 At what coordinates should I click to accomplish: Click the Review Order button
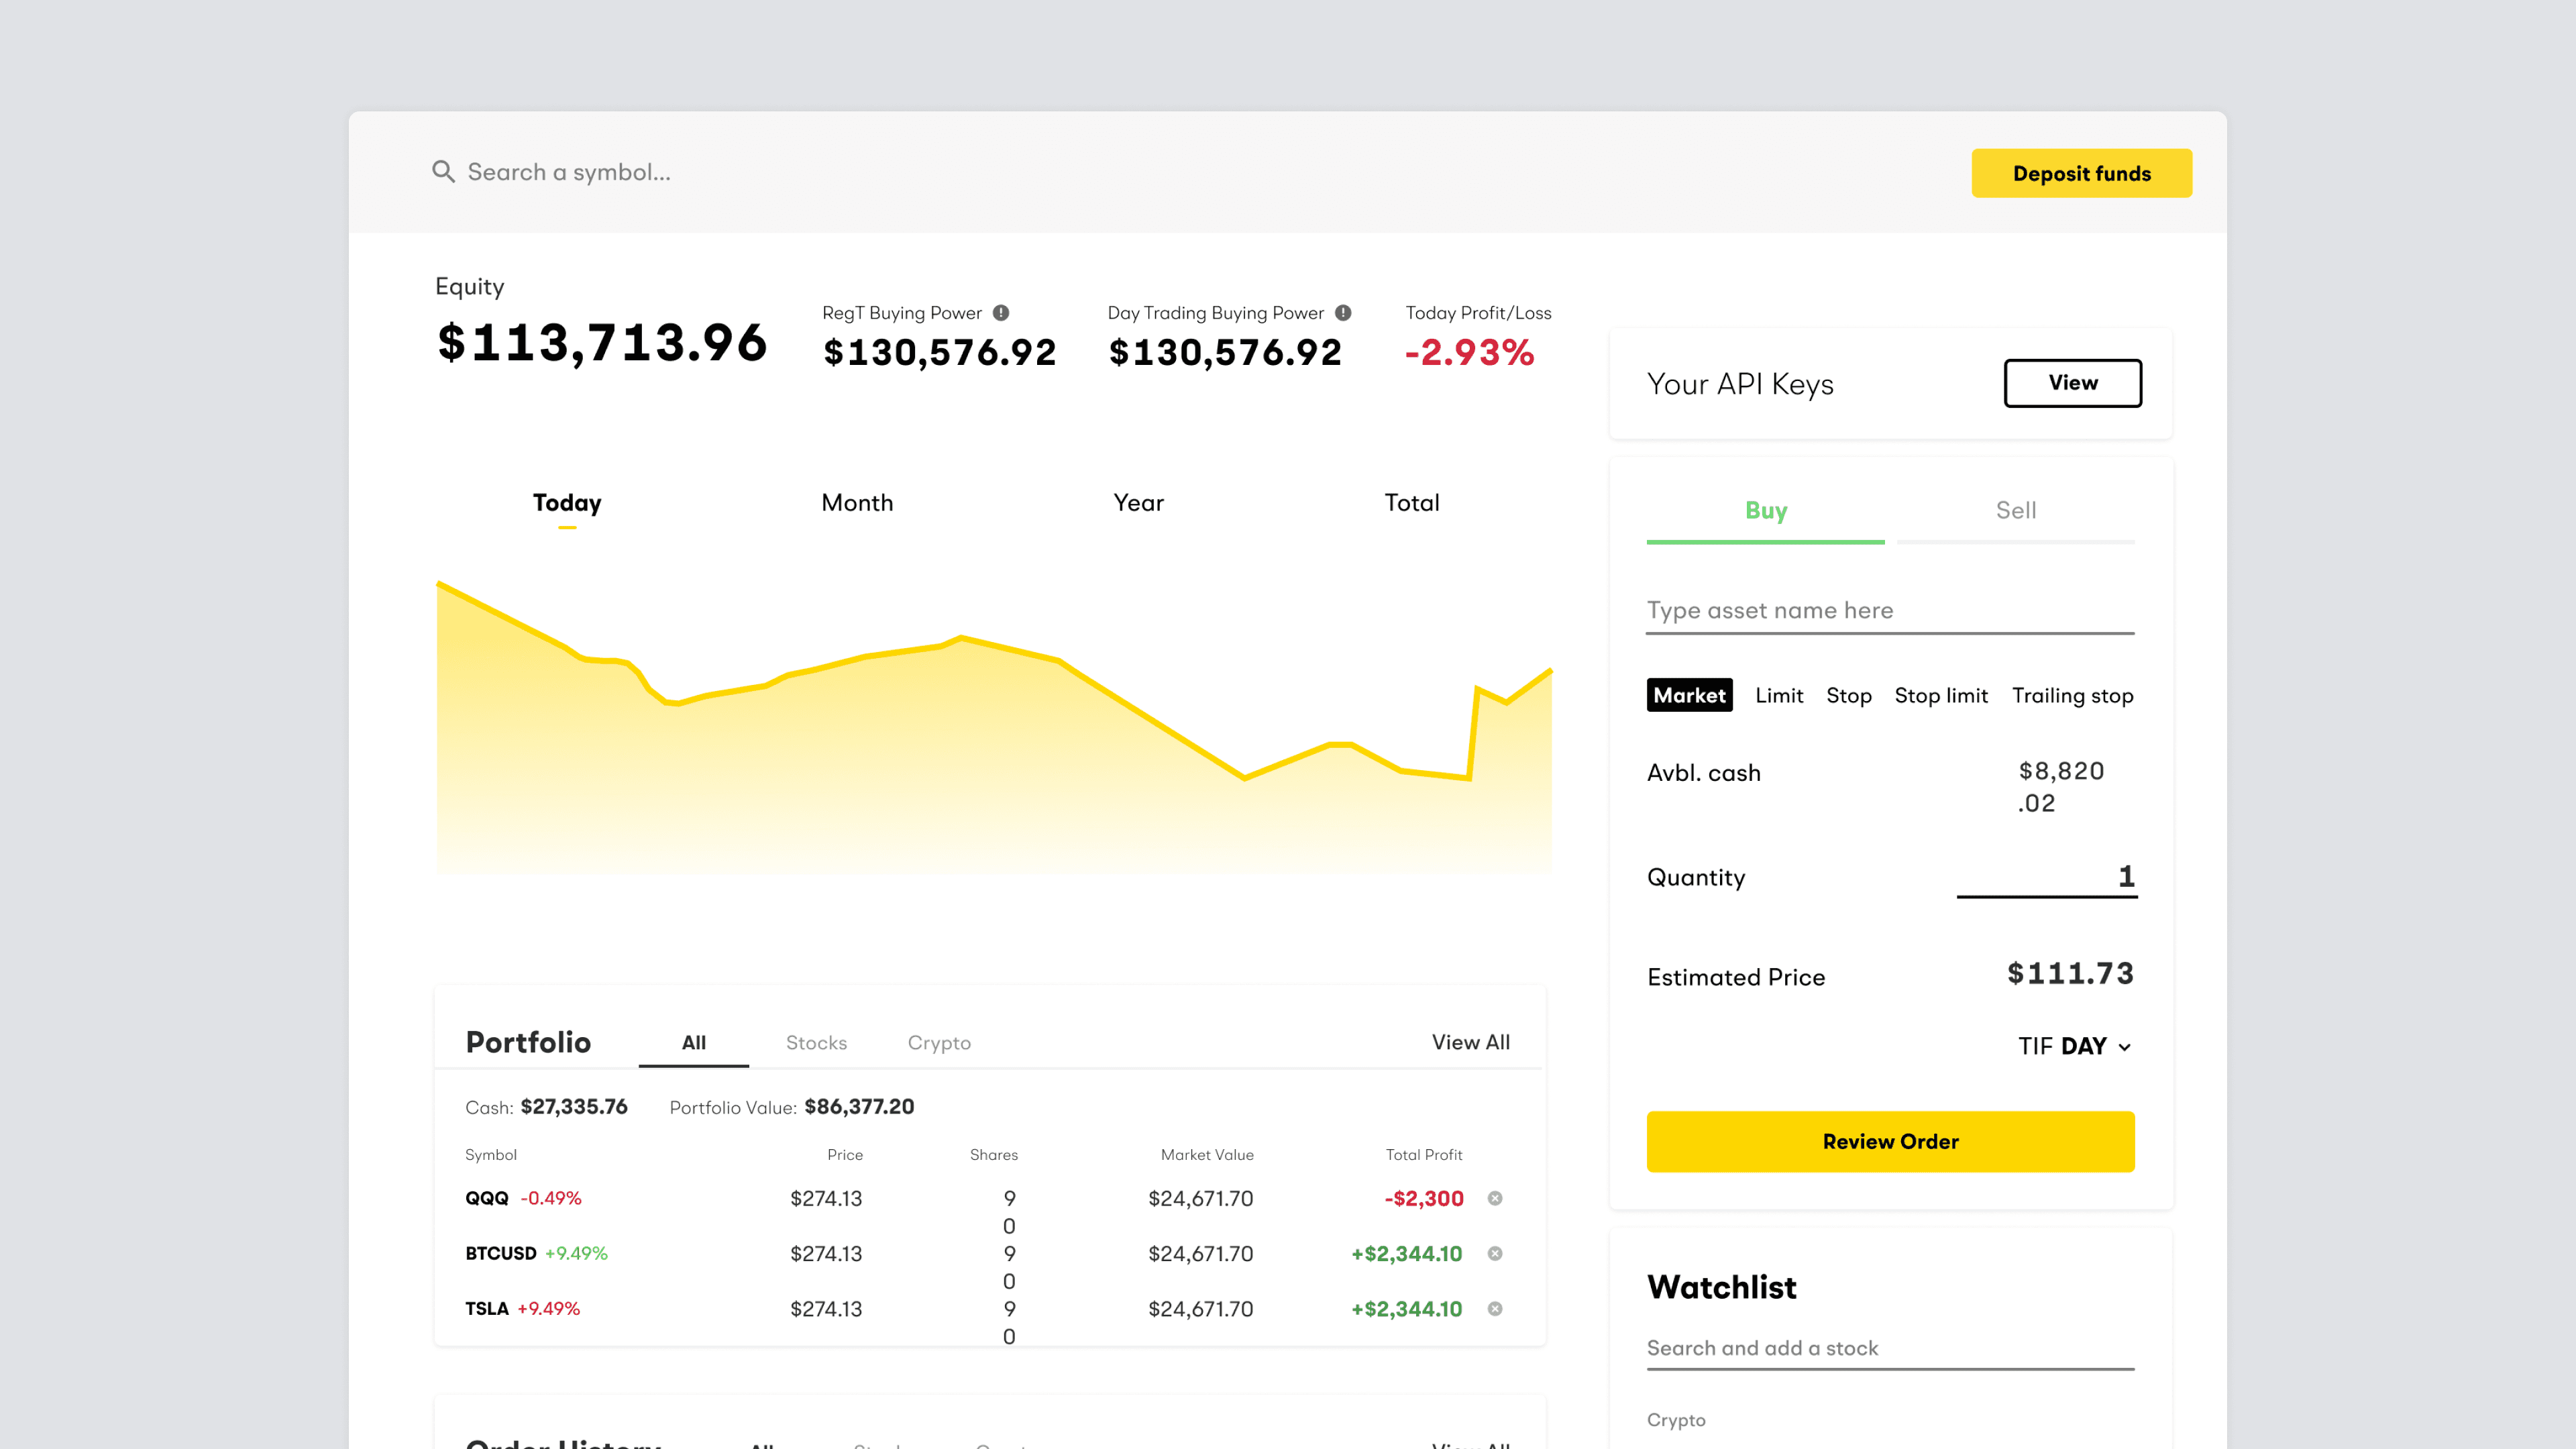pyautogui.click(x=1890, y=1141)
